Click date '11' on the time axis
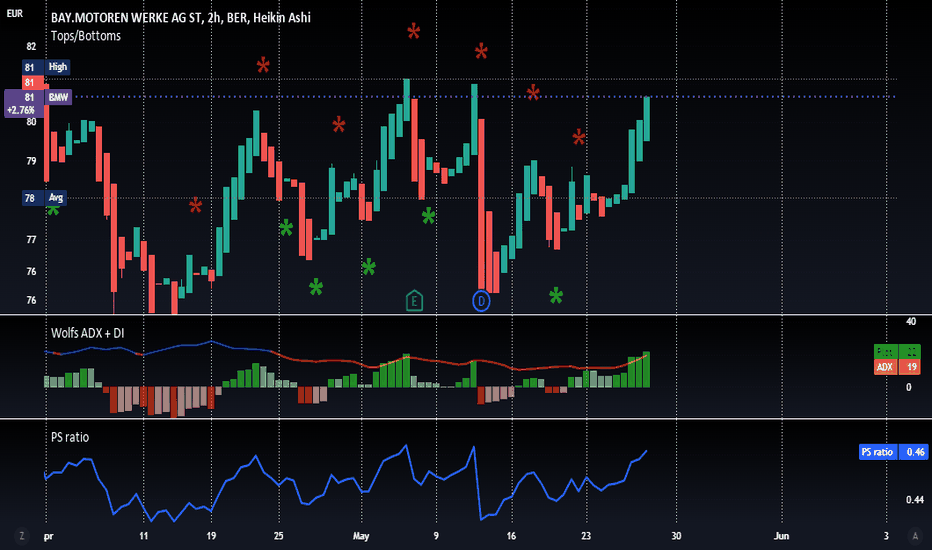 pyautogui.click(x=143, y=536)
